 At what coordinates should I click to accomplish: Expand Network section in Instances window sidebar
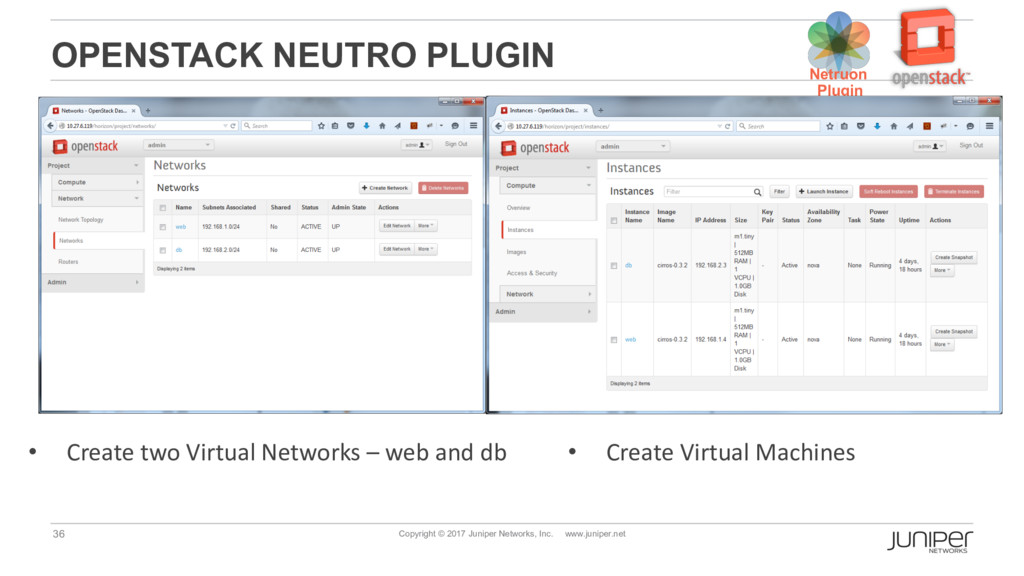(547, 295)
